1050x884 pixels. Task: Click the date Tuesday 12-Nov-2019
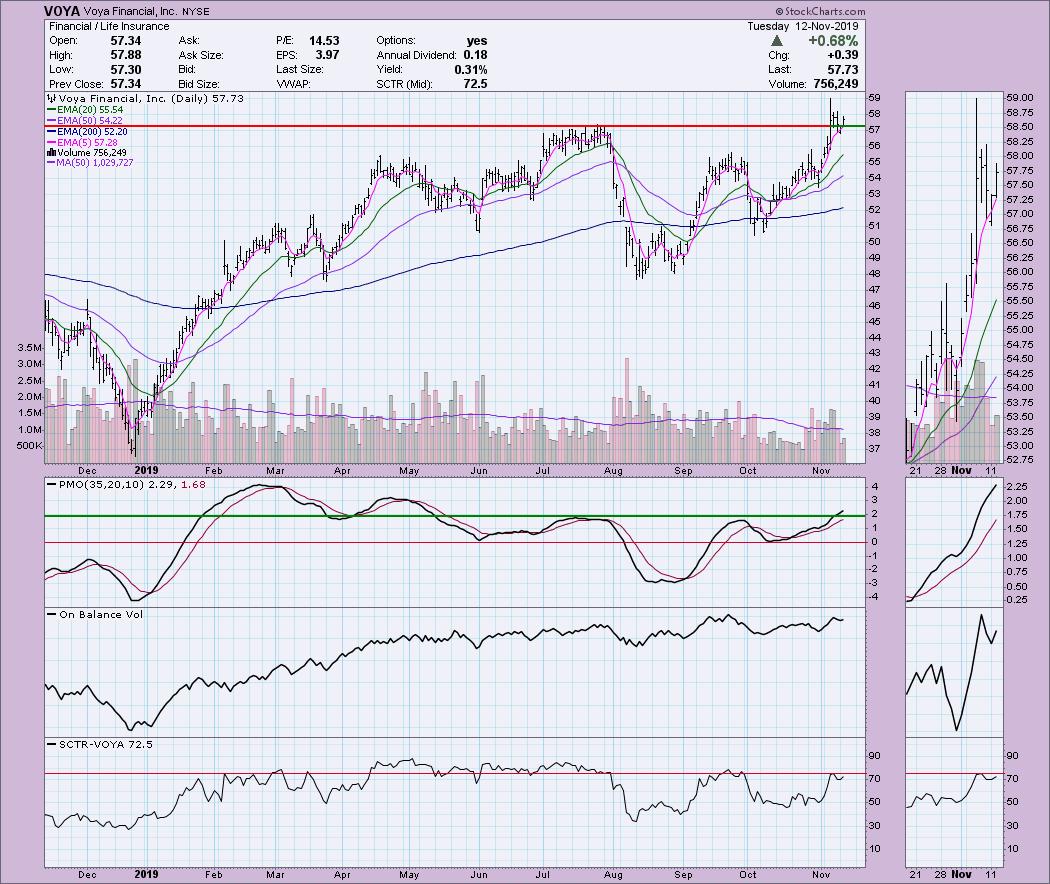coord(803,26)
